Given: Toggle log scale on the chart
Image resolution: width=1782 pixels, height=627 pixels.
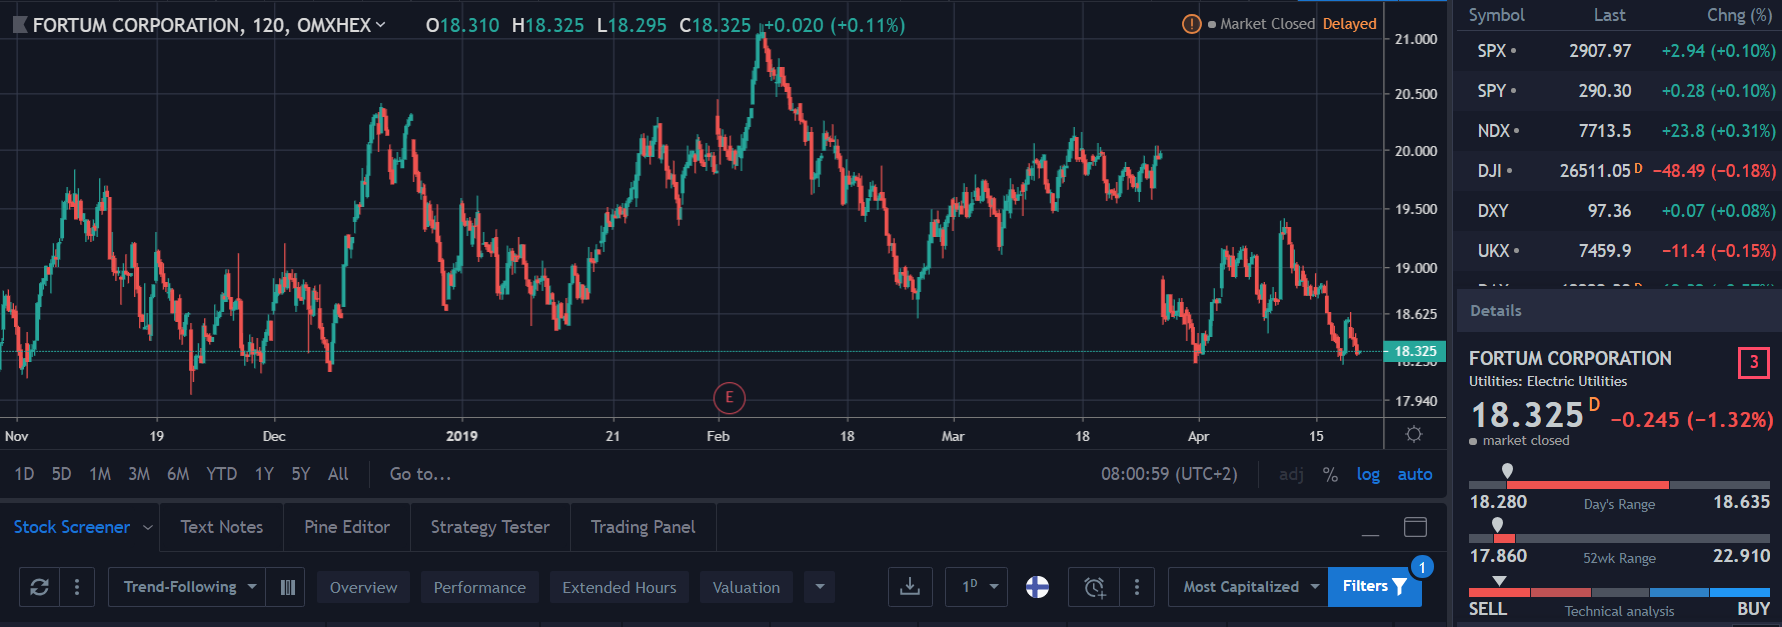Looking at the screenshot, I should 1367,474.
